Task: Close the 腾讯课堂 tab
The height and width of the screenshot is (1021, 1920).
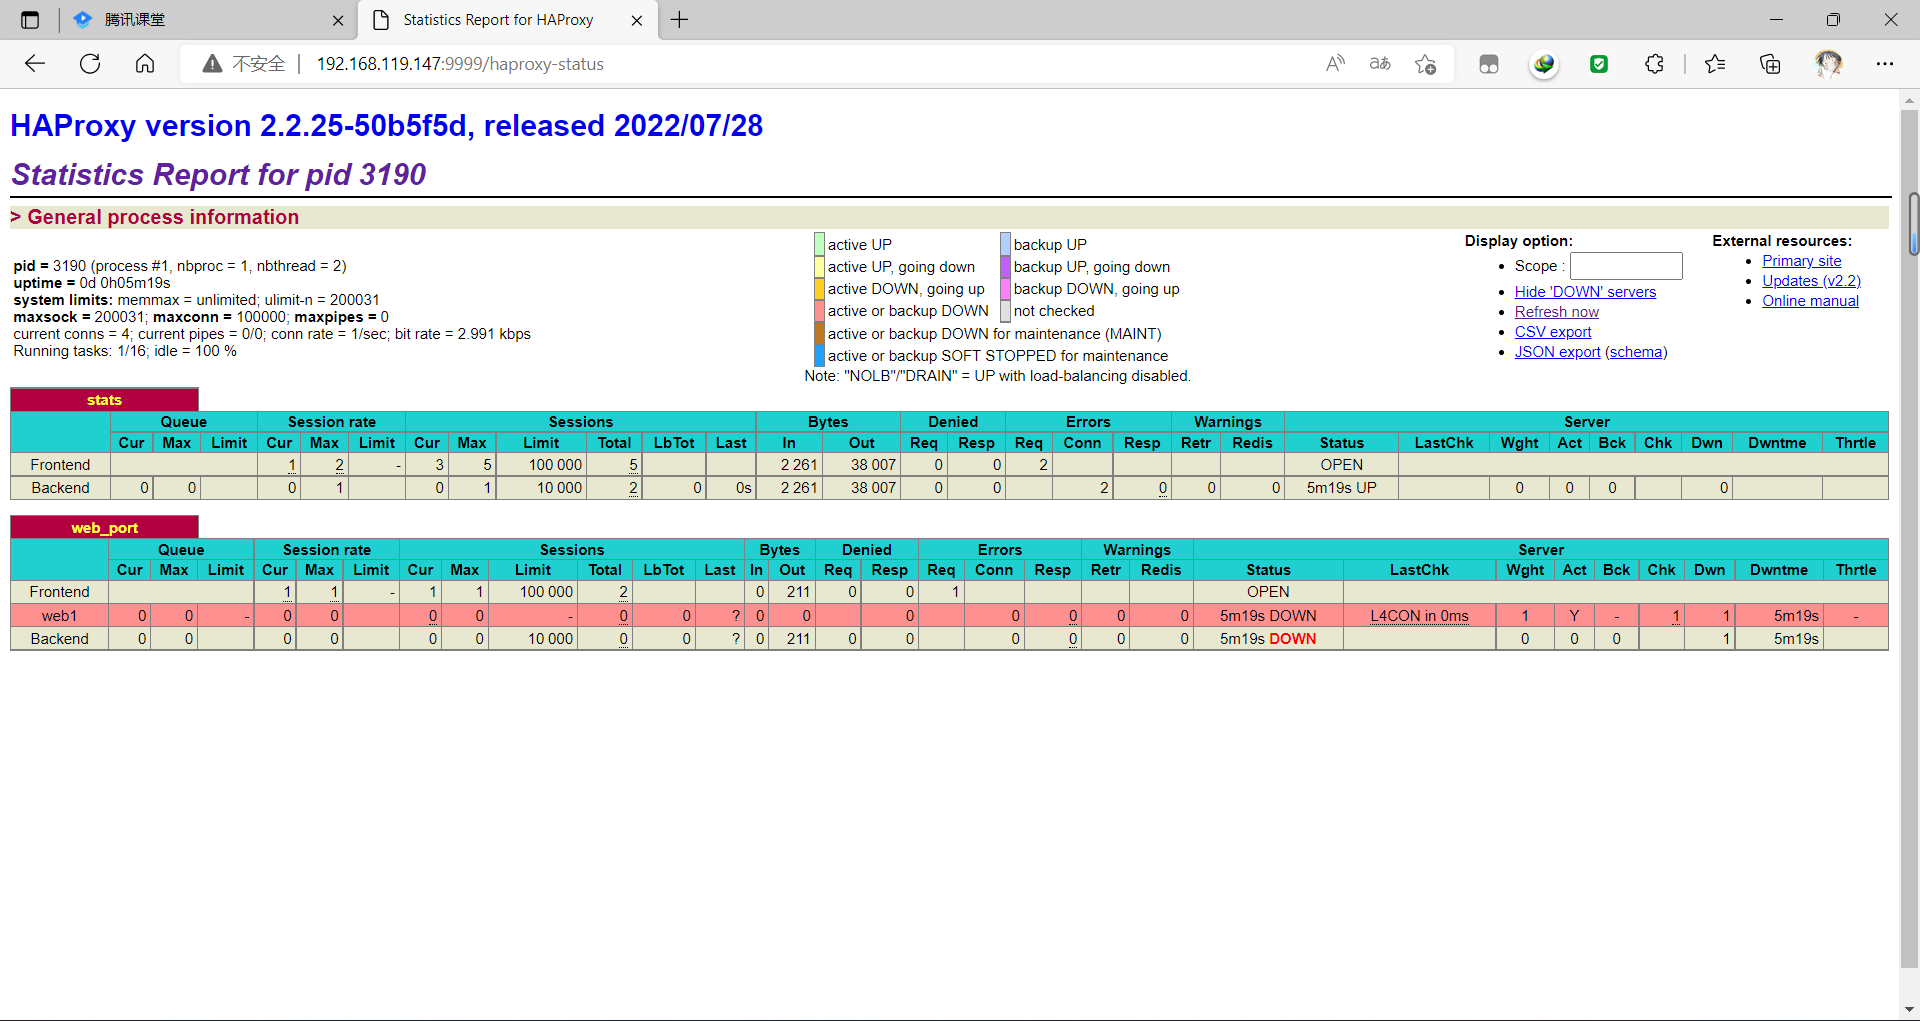Action: click(x=338, y=20)
